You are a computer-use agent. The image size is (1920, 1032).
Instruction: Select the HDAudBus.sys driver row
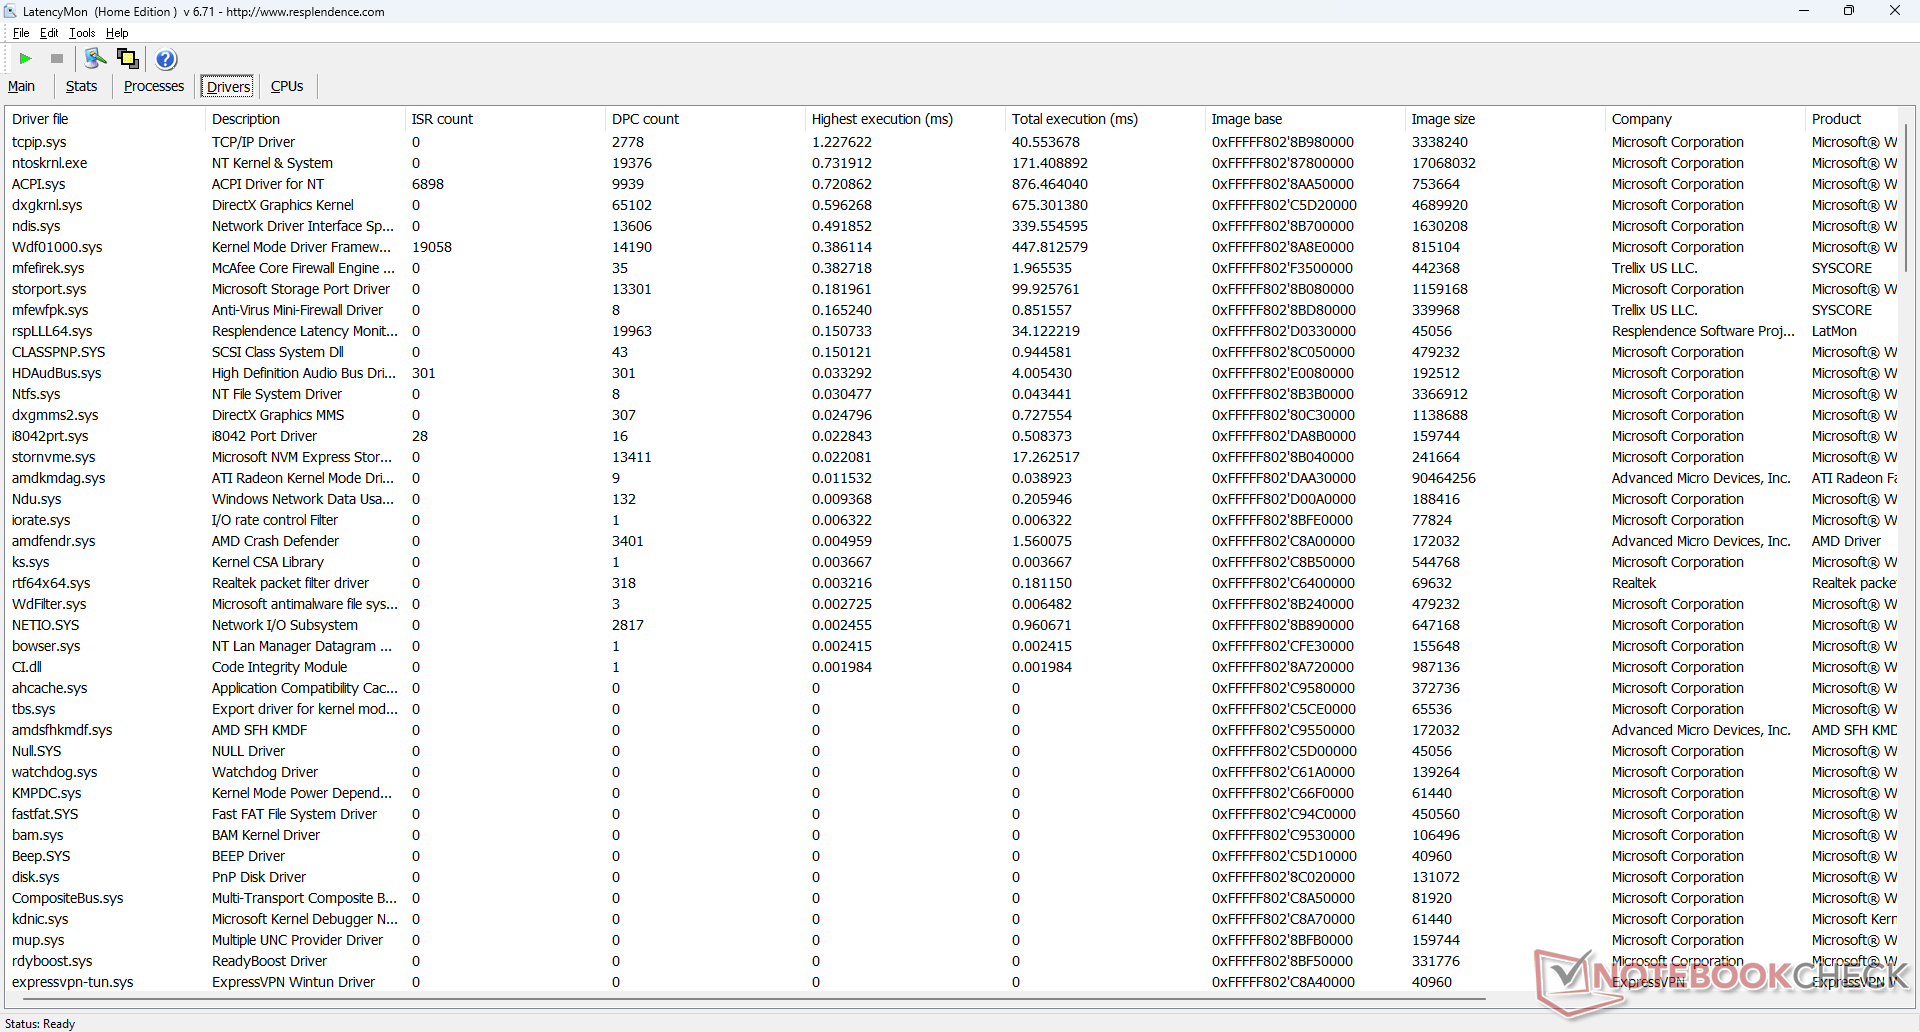[x=952, y=373]
